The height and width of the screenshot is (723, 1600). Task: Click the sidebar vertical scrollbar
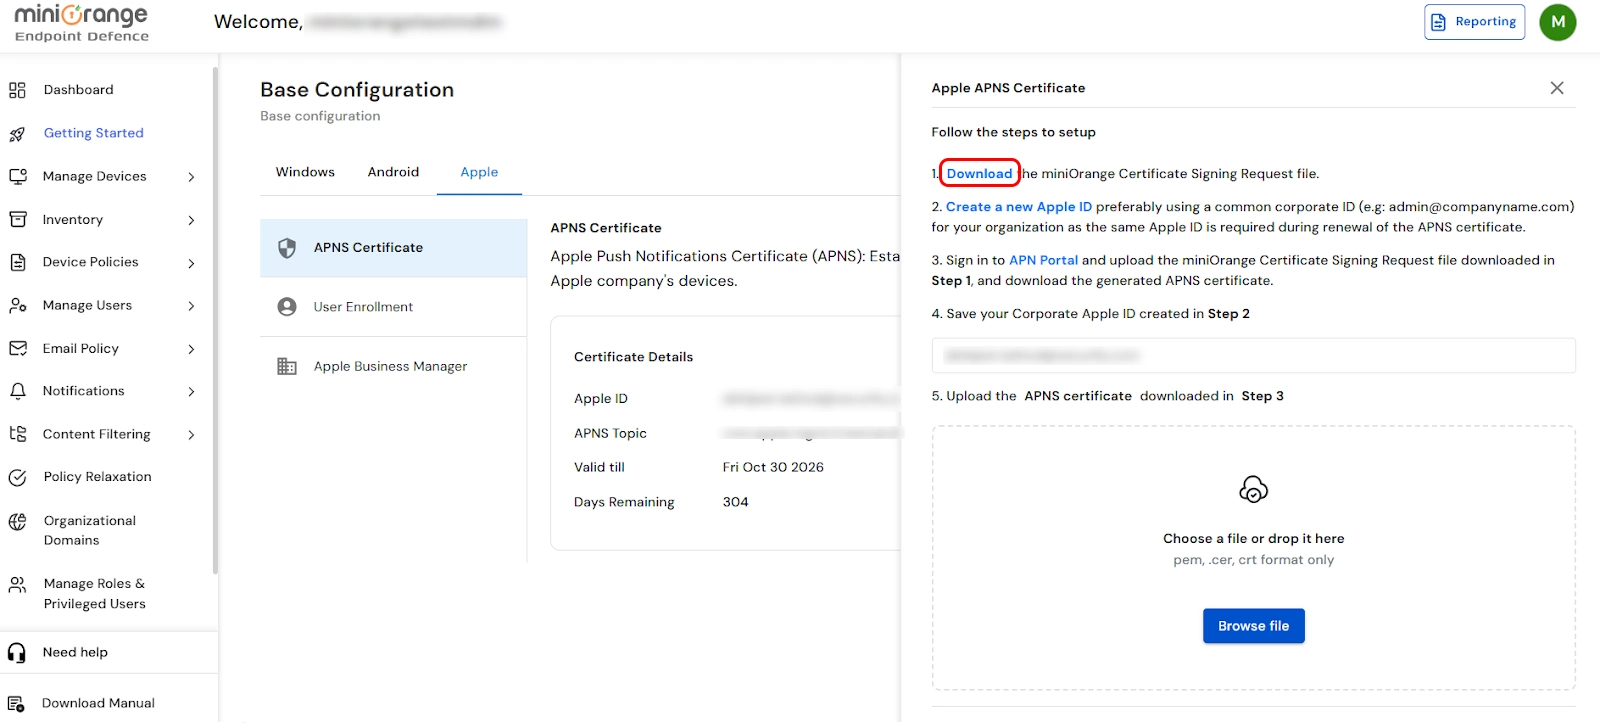[x=215, y=320]
